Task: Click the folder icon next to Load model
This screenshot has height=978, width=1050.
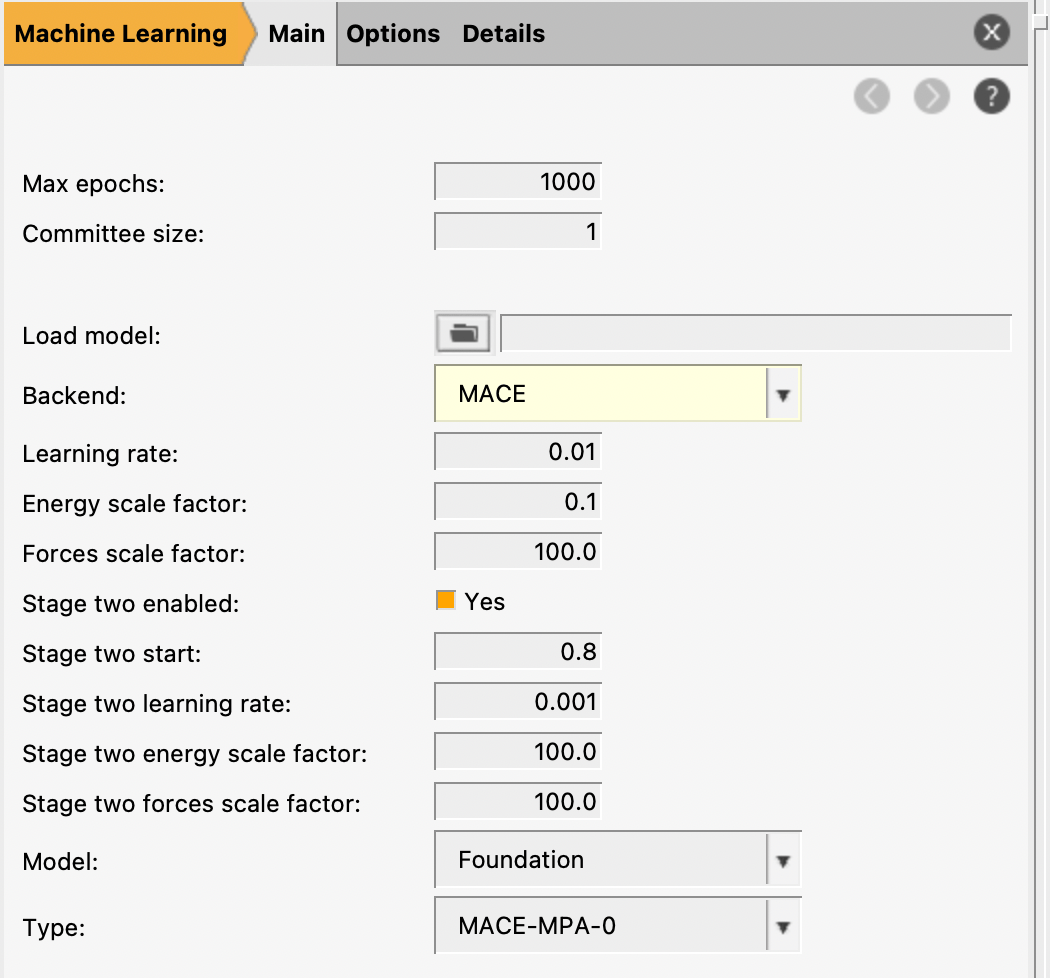Action: 462,334
